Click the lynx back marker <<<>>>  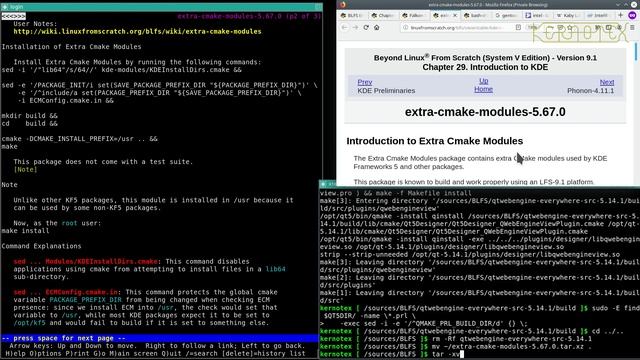[13, 16]
